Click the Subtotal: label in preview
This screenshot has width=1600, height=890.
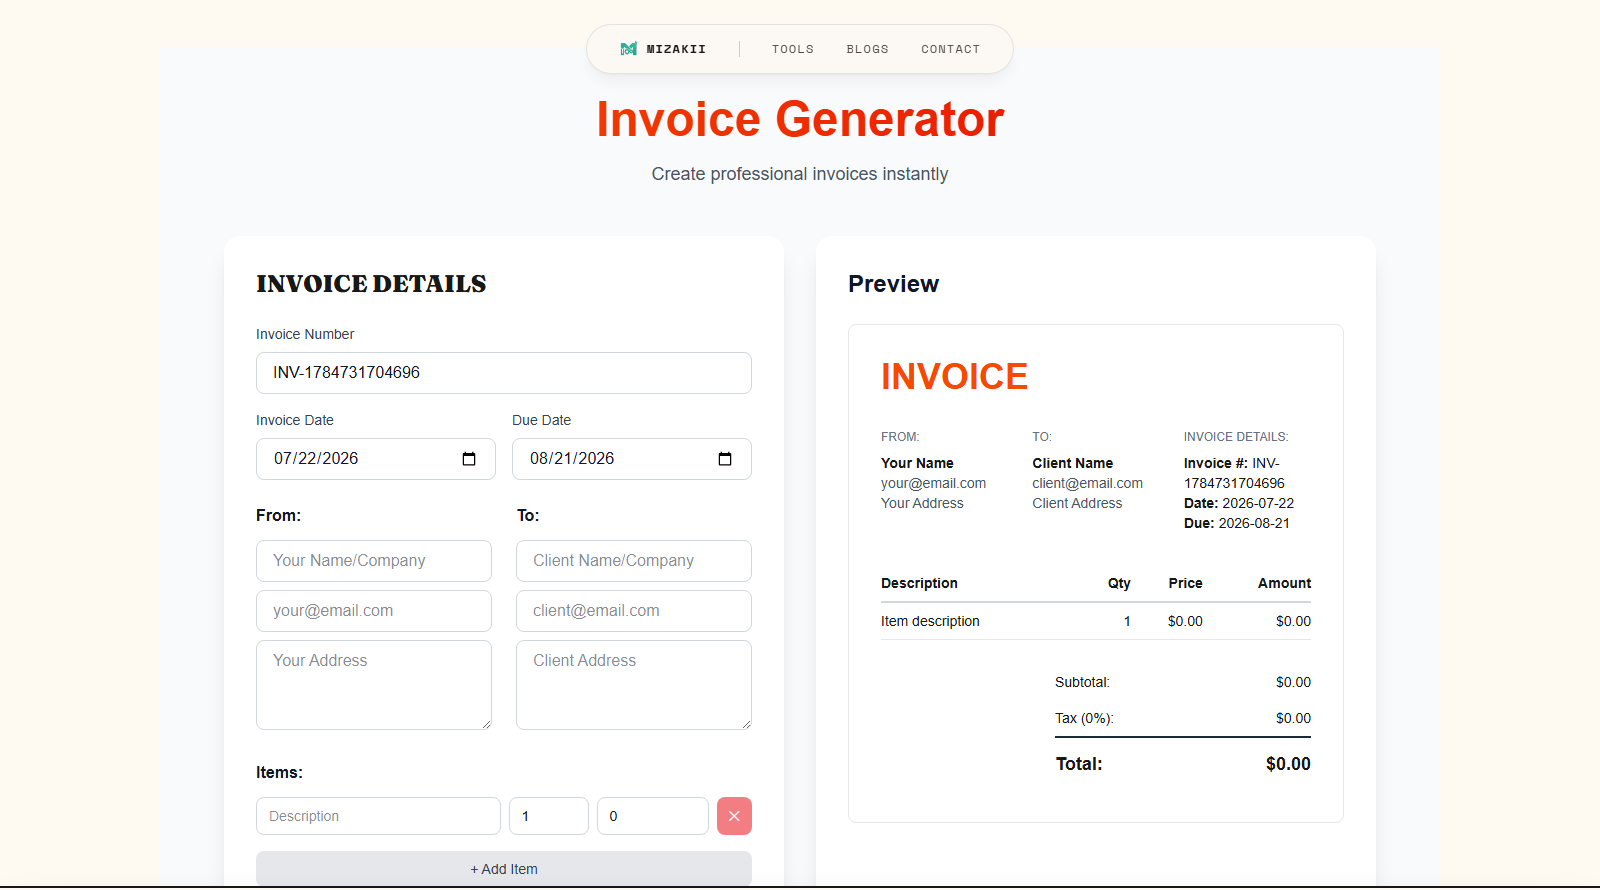pos(1082,682)
